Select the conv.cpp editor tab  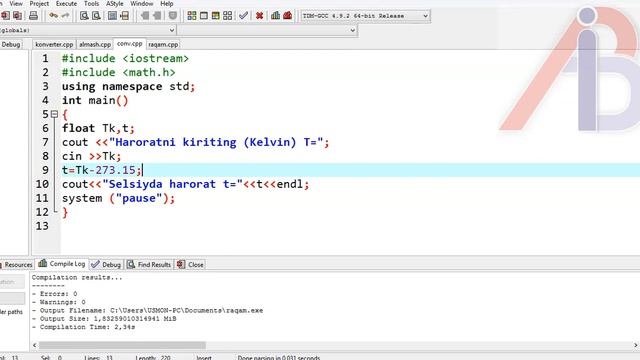tap(129, 44)
